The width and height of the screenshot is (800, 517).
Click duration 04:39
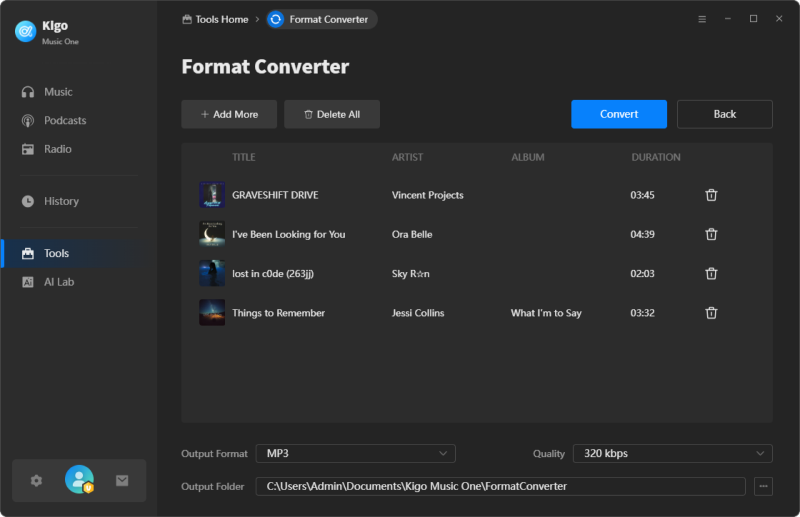tap(642, 234)
